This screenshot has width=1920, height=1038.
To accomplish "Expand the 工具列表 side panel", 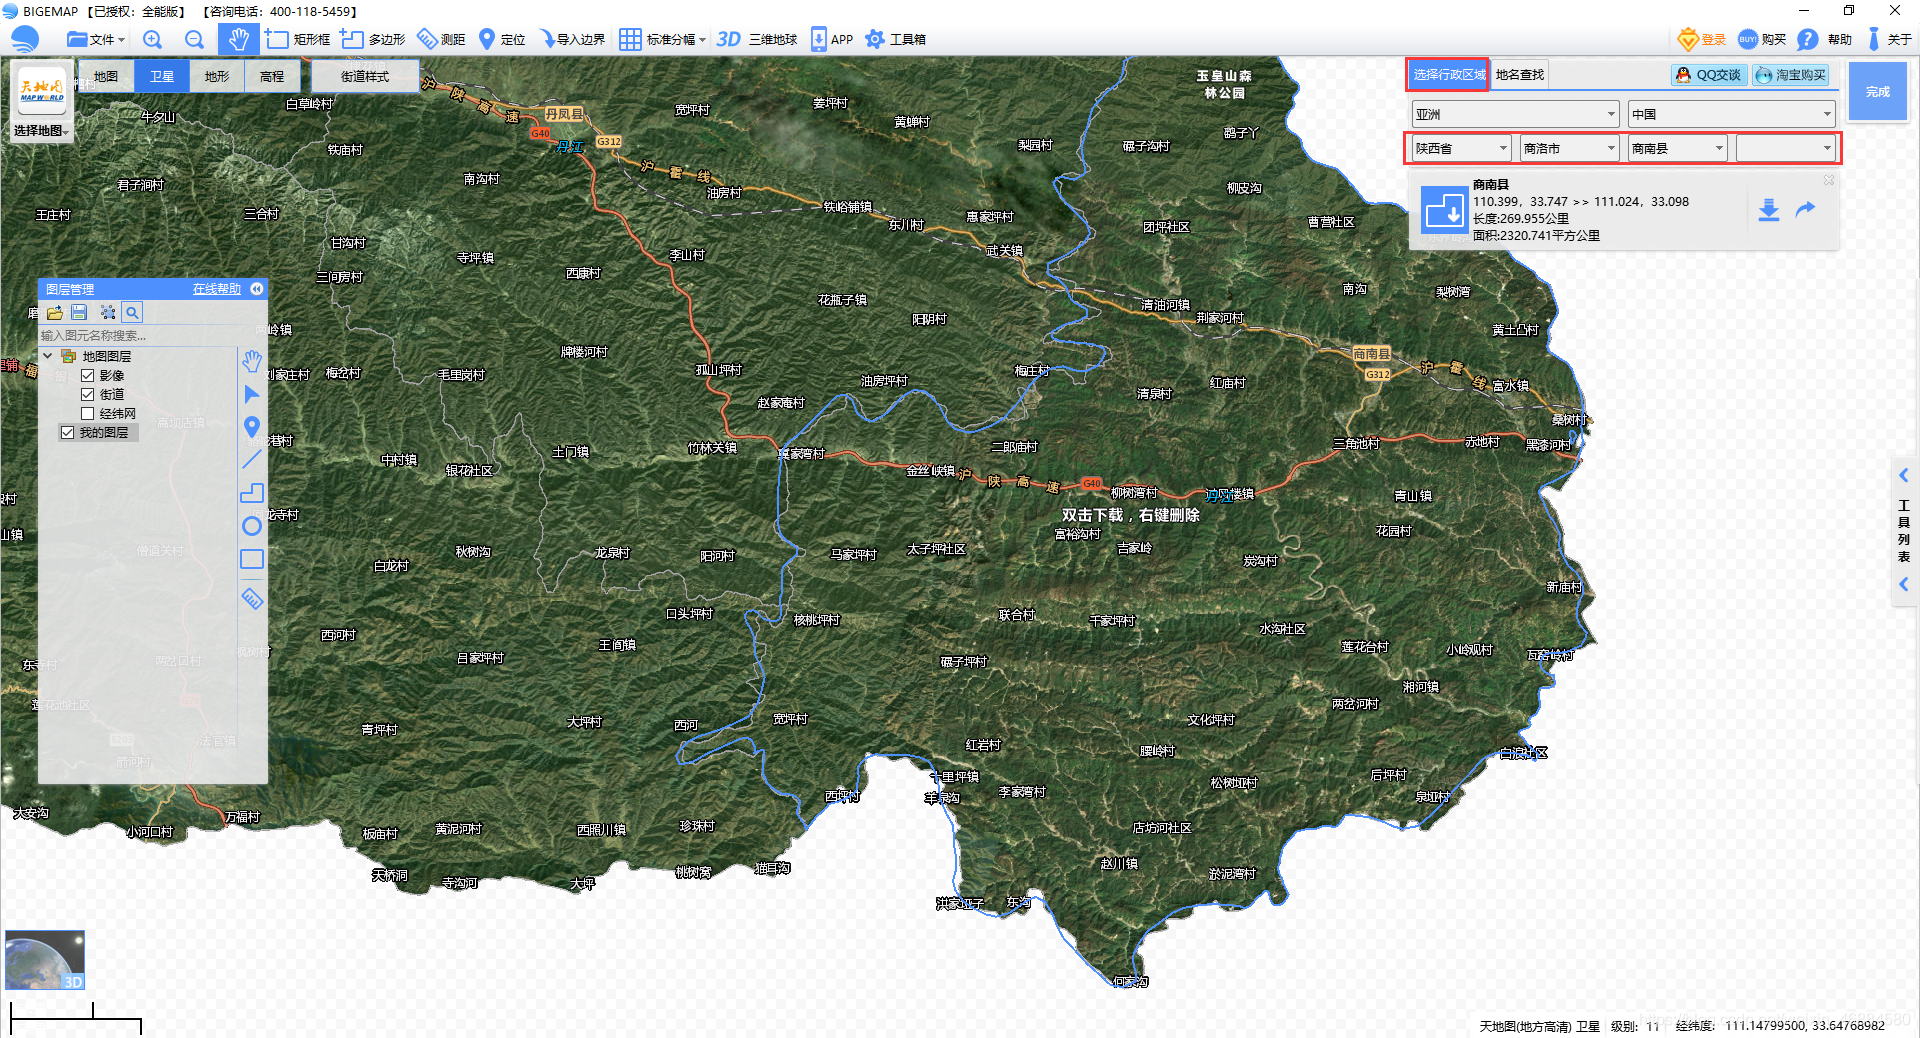I will tap(1904, 531).
